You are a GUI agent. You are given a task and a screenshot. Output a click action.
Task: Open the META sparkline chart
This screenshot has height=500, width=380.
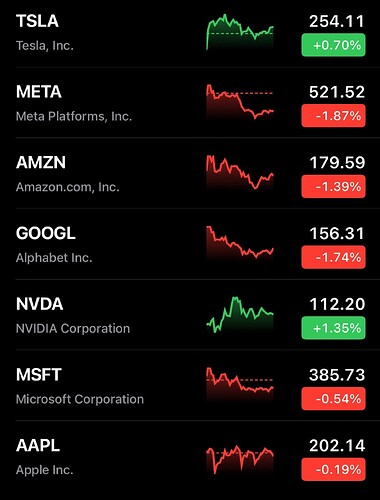tap(240, 102)
